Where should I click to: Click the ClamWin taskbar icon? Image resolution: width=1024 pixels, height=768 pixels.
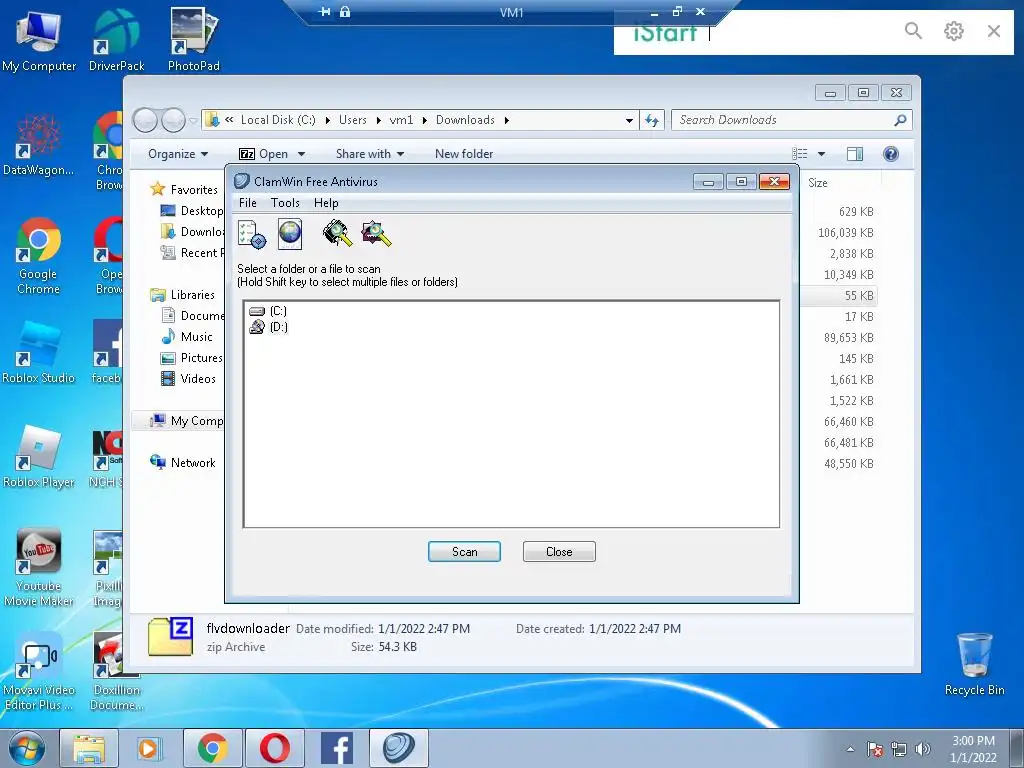click(399, 748)
